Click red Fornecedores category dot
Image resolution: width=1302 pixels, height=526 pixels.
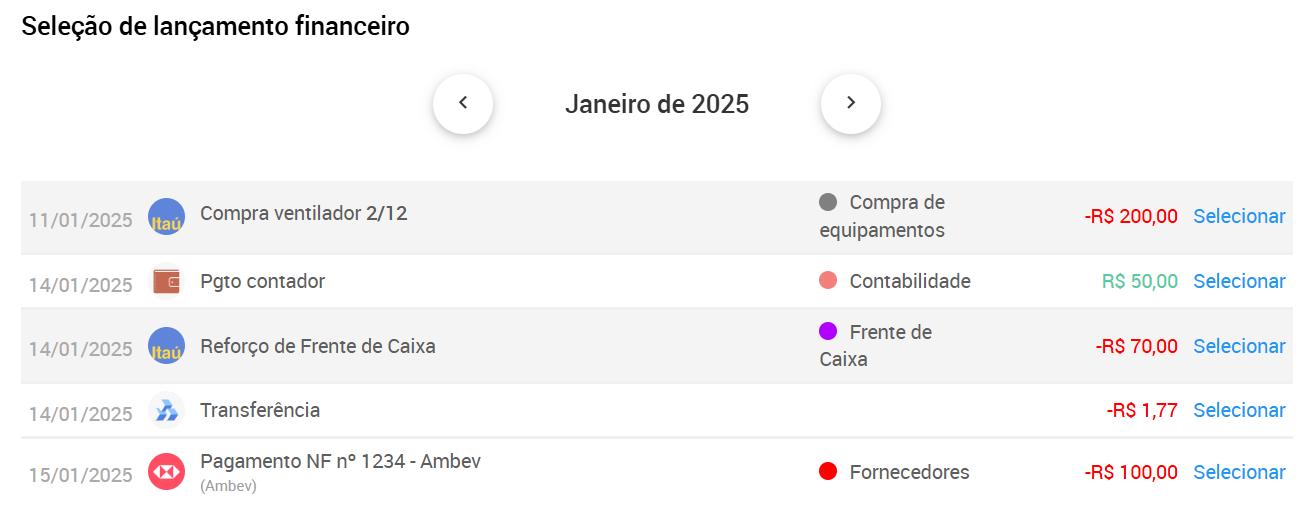pos(828,471)
